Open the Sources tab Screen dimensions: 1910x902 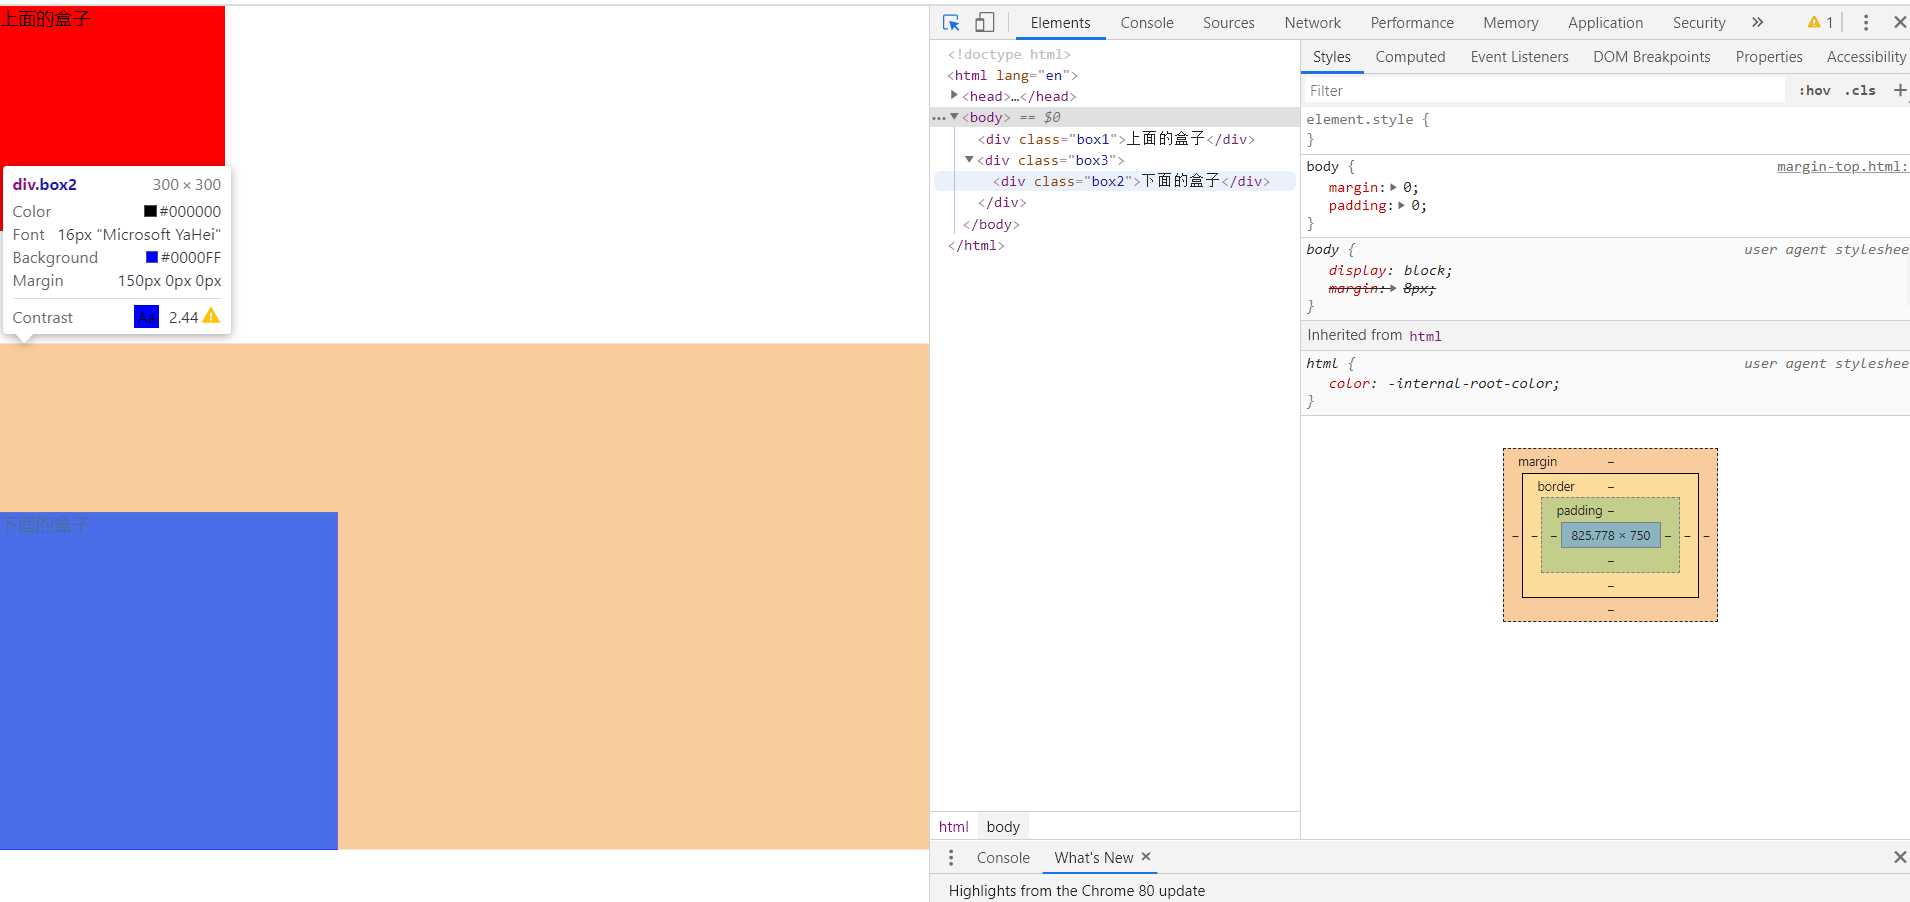1228,22
